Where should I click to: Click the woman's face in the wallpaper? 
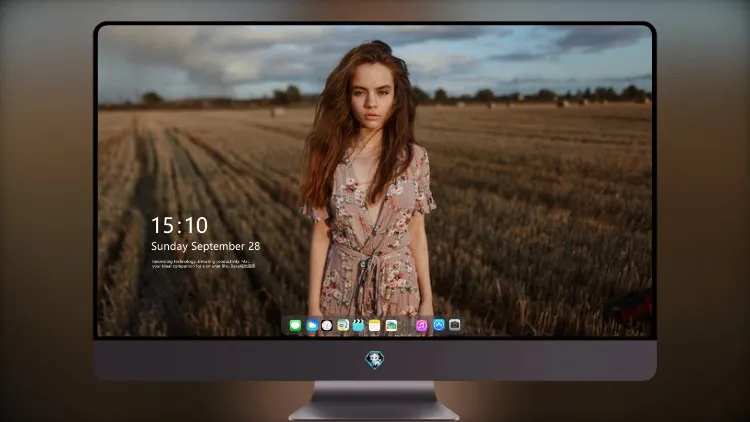click(372, 98)
